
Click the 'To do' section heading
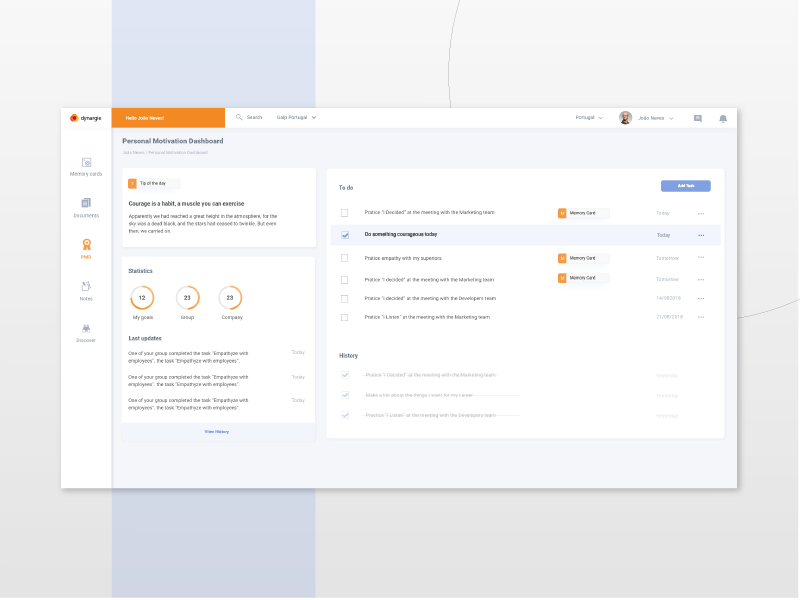tap(346, 188)
